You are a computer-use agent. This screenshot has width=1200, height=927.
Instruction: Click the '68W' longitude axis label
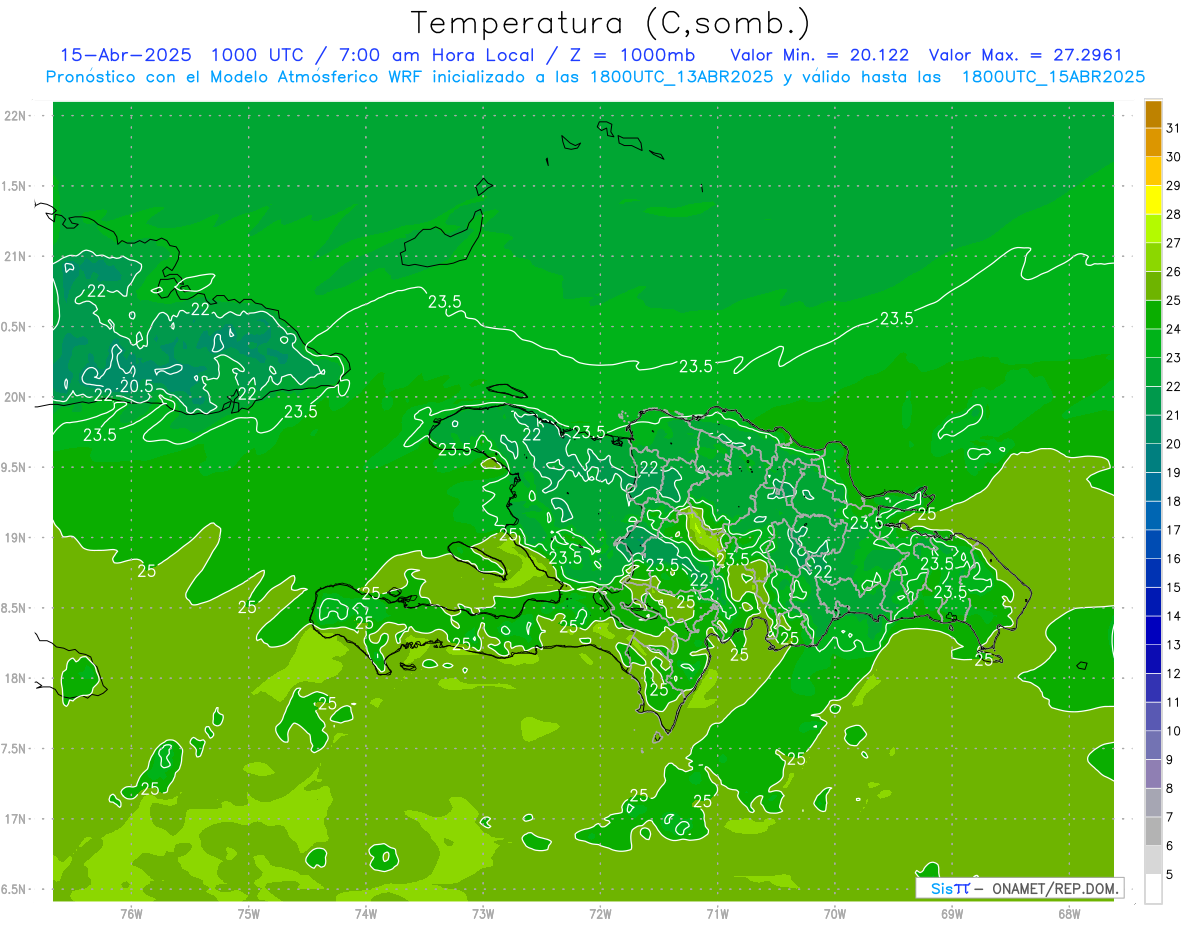[x=1069, y=913]
